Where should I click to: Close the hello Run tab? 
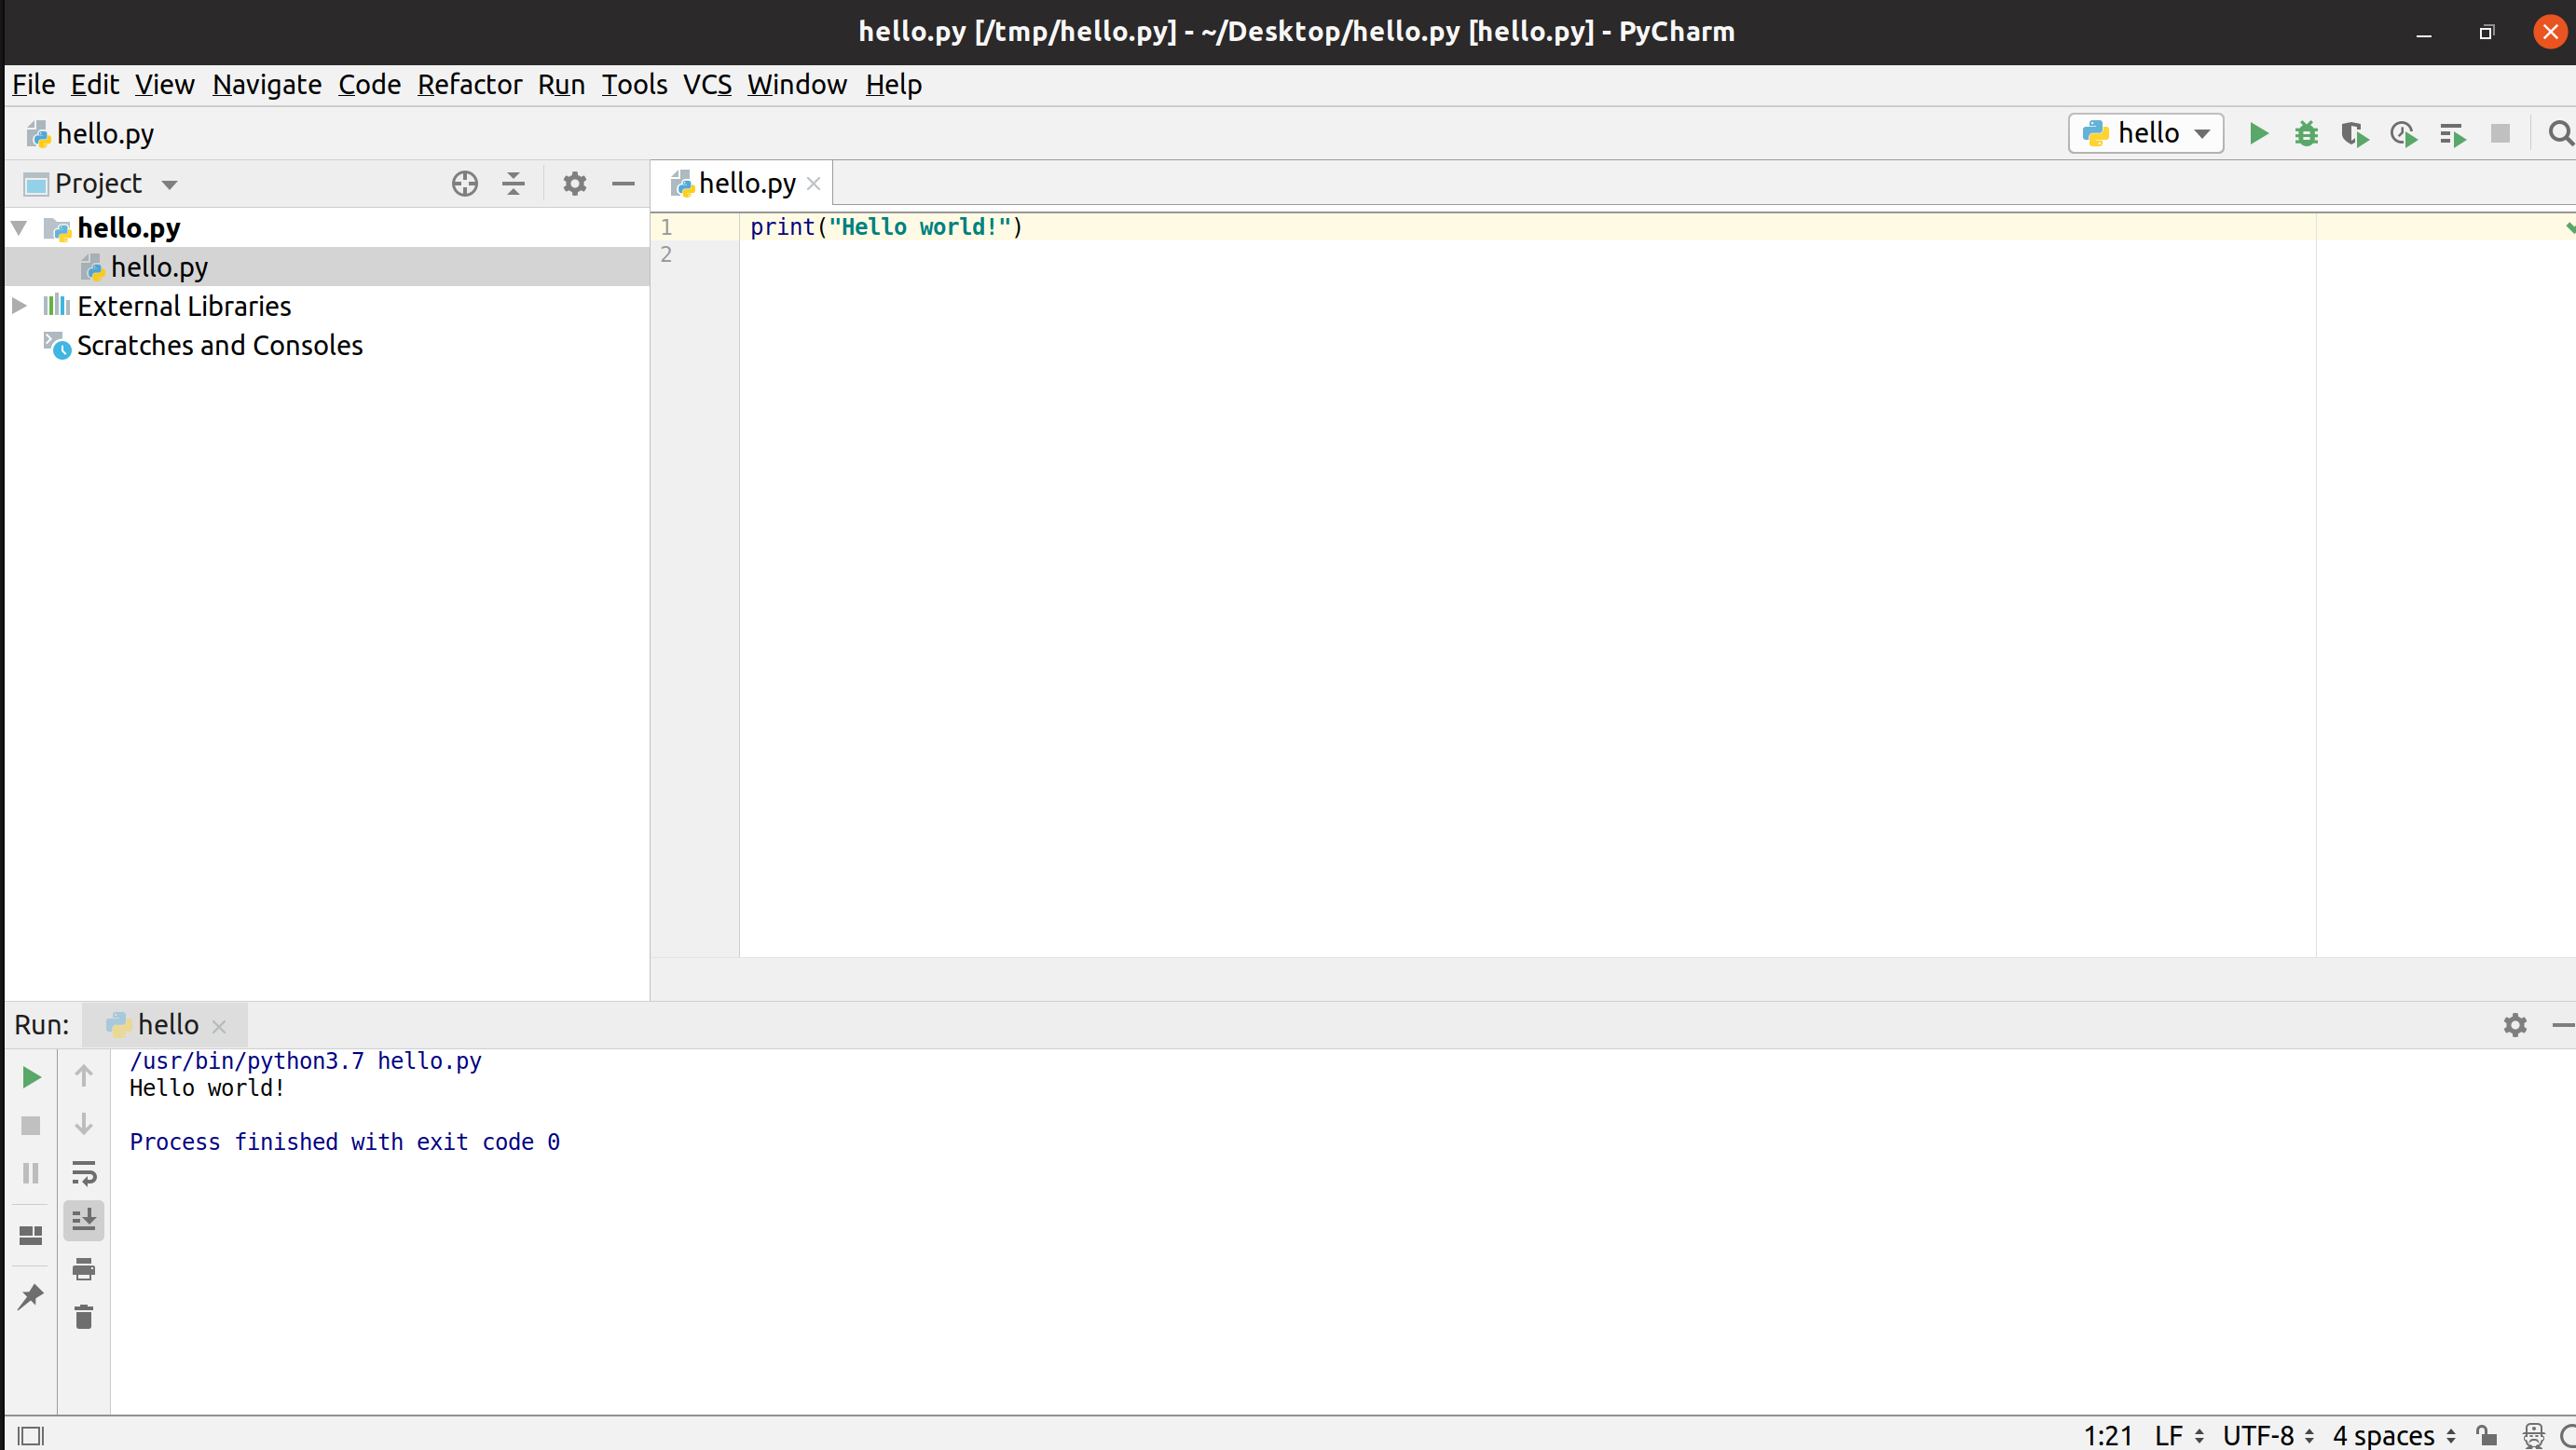(219, 1026)
